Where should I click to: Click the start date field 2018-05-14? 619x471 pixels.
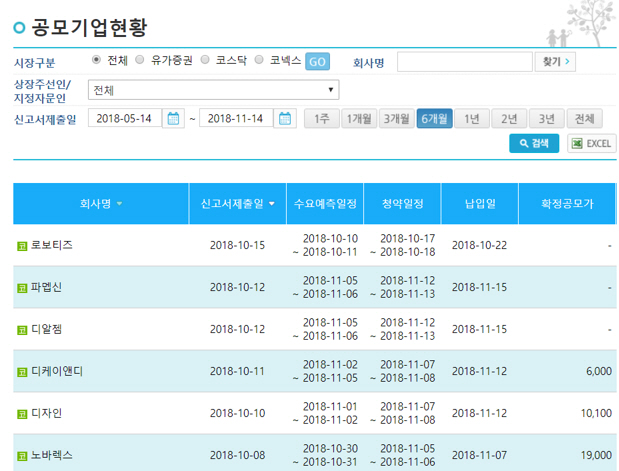125,118
